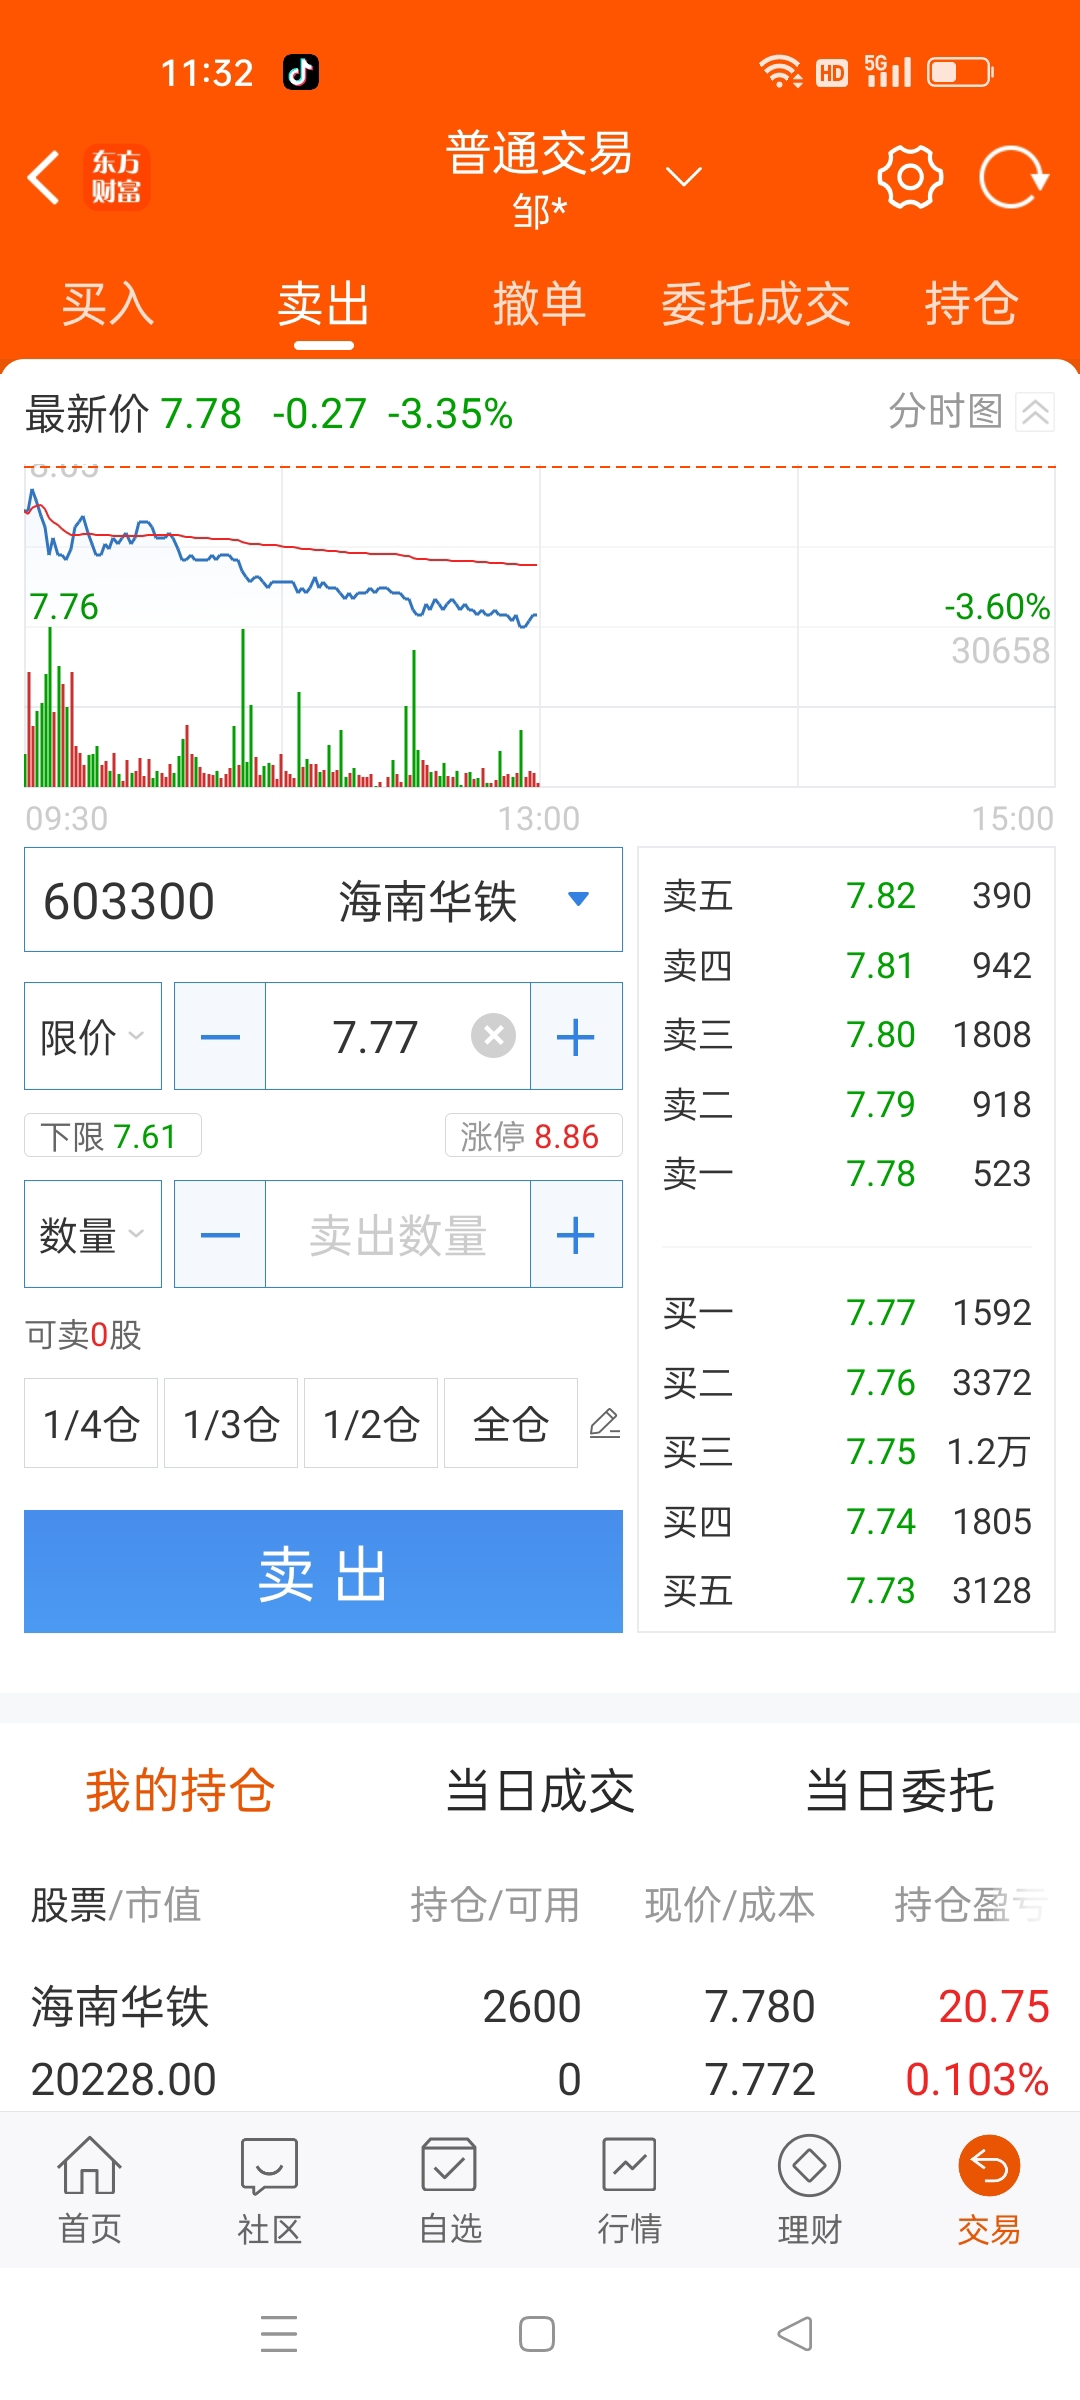The image size is (1080, 2400).
Task: Select 卖三 price 7.80 row
Action: pyautogui.click(x=846, y=1034)
